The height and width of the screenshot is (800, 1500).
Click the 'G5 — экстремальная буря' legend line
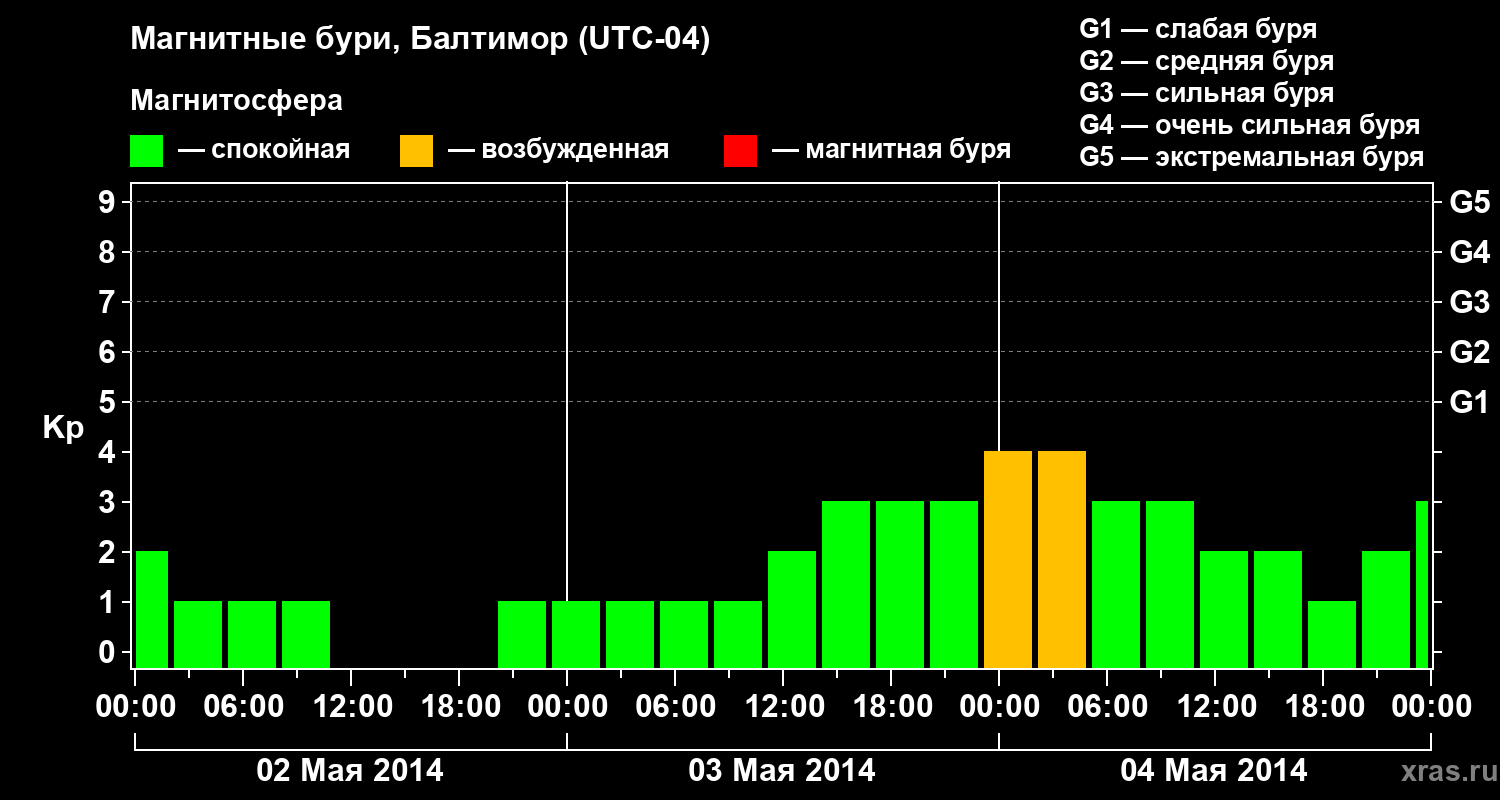[x=1251, y=157]
